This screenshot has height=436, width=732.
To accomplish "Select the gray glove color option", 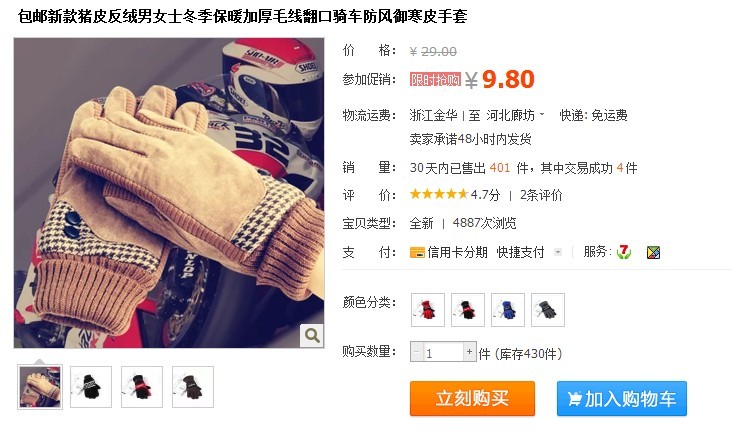I will 548,310.
